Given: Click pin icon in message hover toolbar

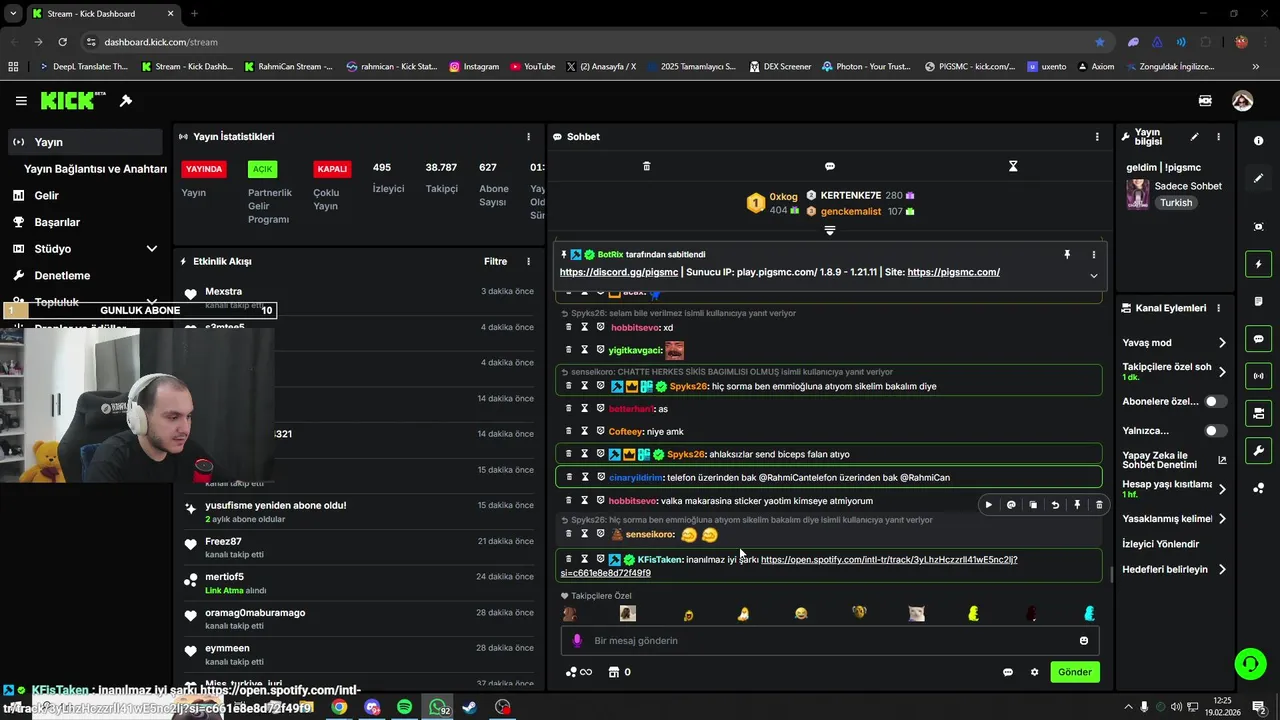Looking at the screenshot, I should (1077, 505).
